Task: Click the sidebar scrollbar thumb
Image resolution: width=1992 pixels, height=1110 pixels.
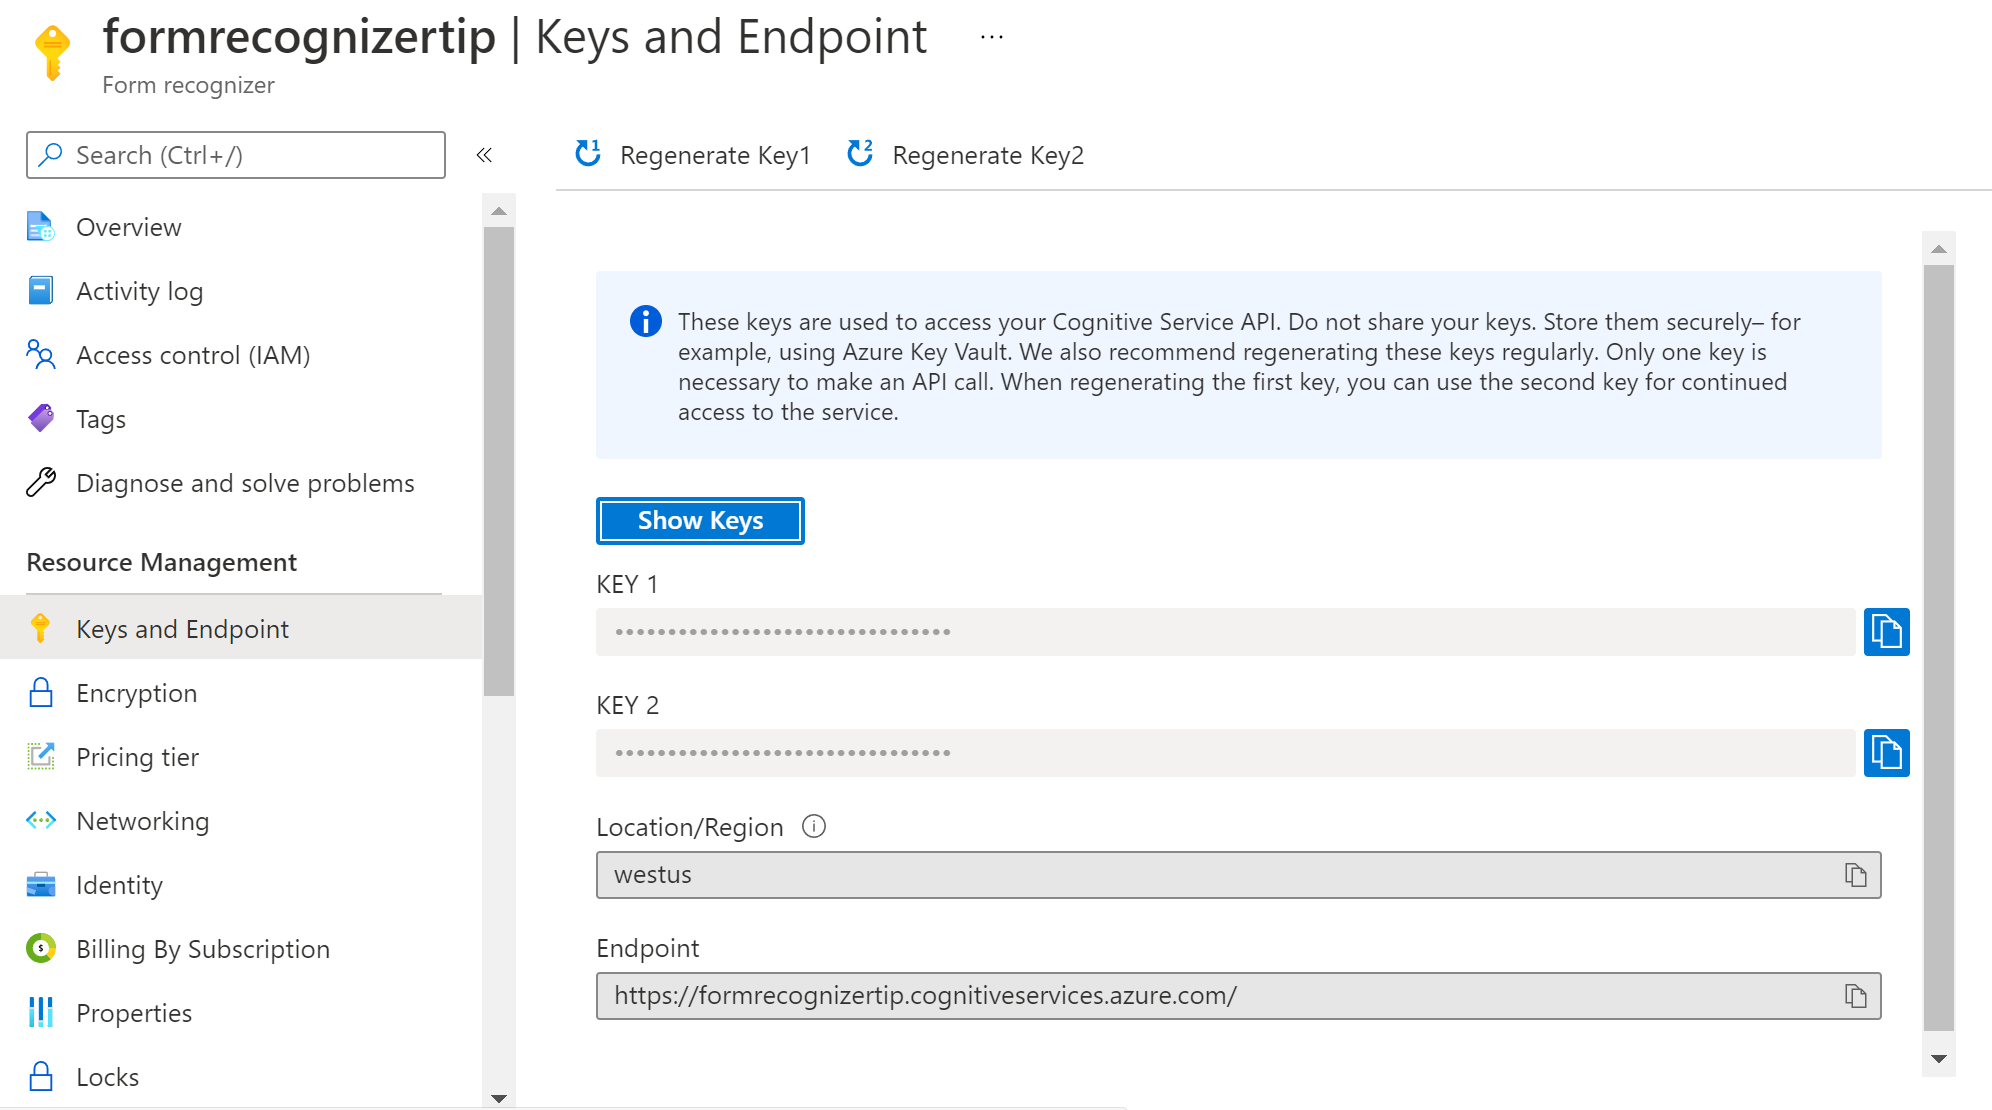Action: coord(499,461)
